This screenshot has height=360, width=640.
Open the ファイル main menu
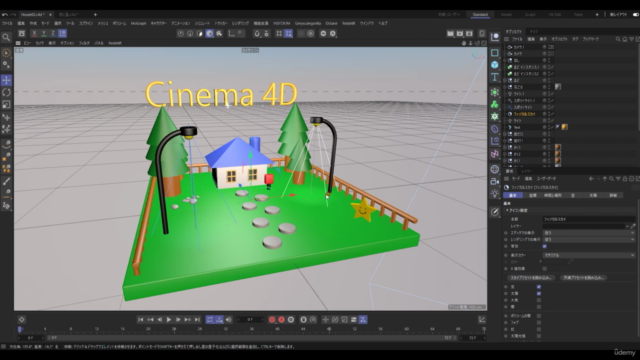(x=7, y=23)
